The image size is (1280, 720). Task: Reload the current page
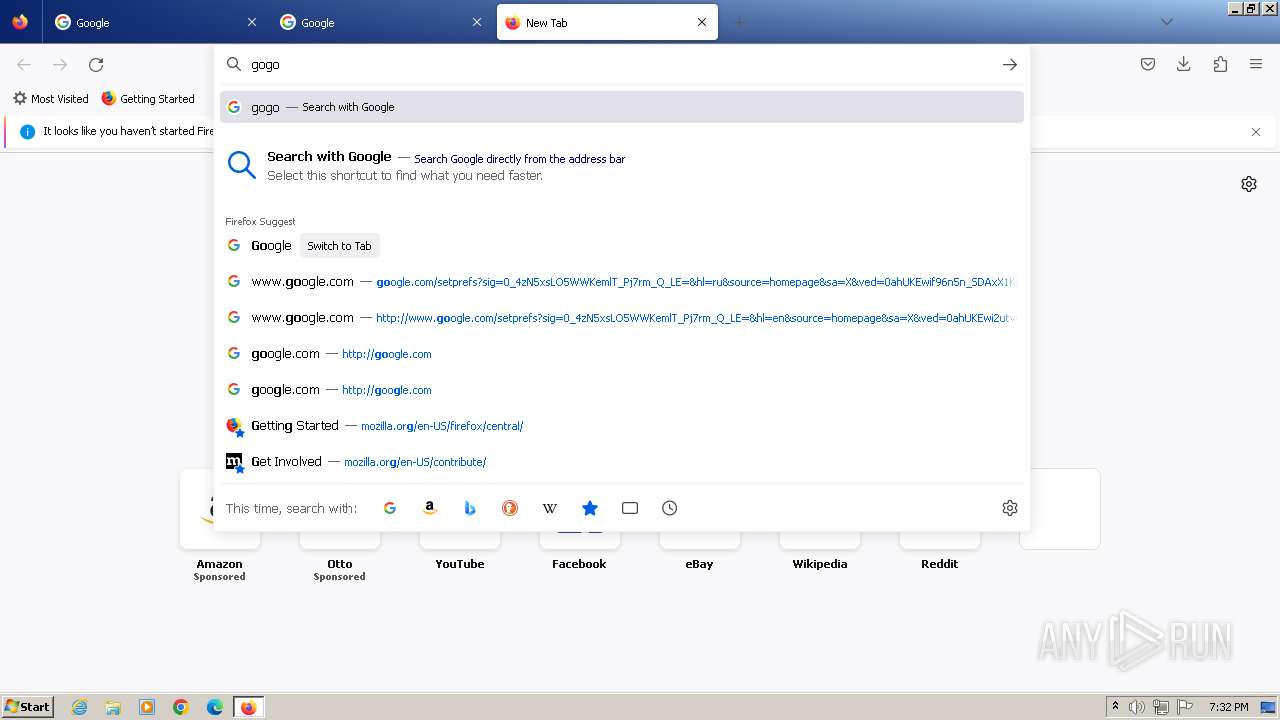[x=96, y=65]
